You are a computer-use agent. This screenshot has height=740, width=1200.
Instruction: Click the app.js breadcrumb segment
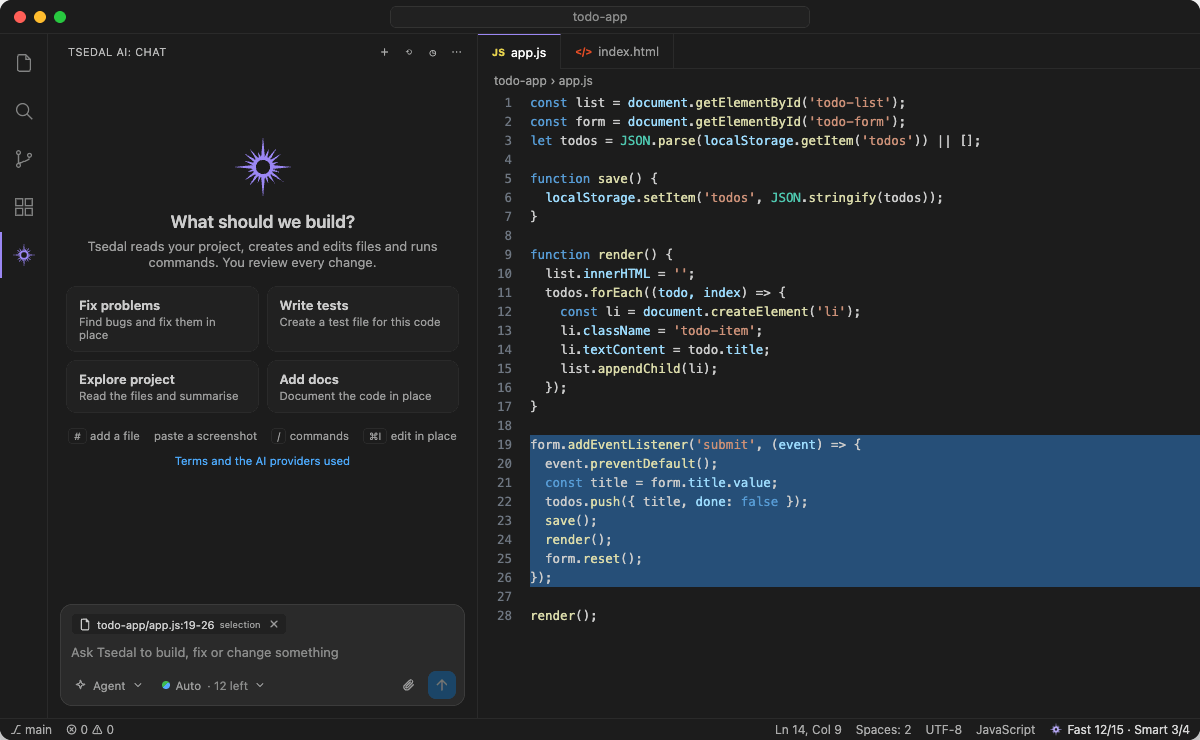[575, 81]
